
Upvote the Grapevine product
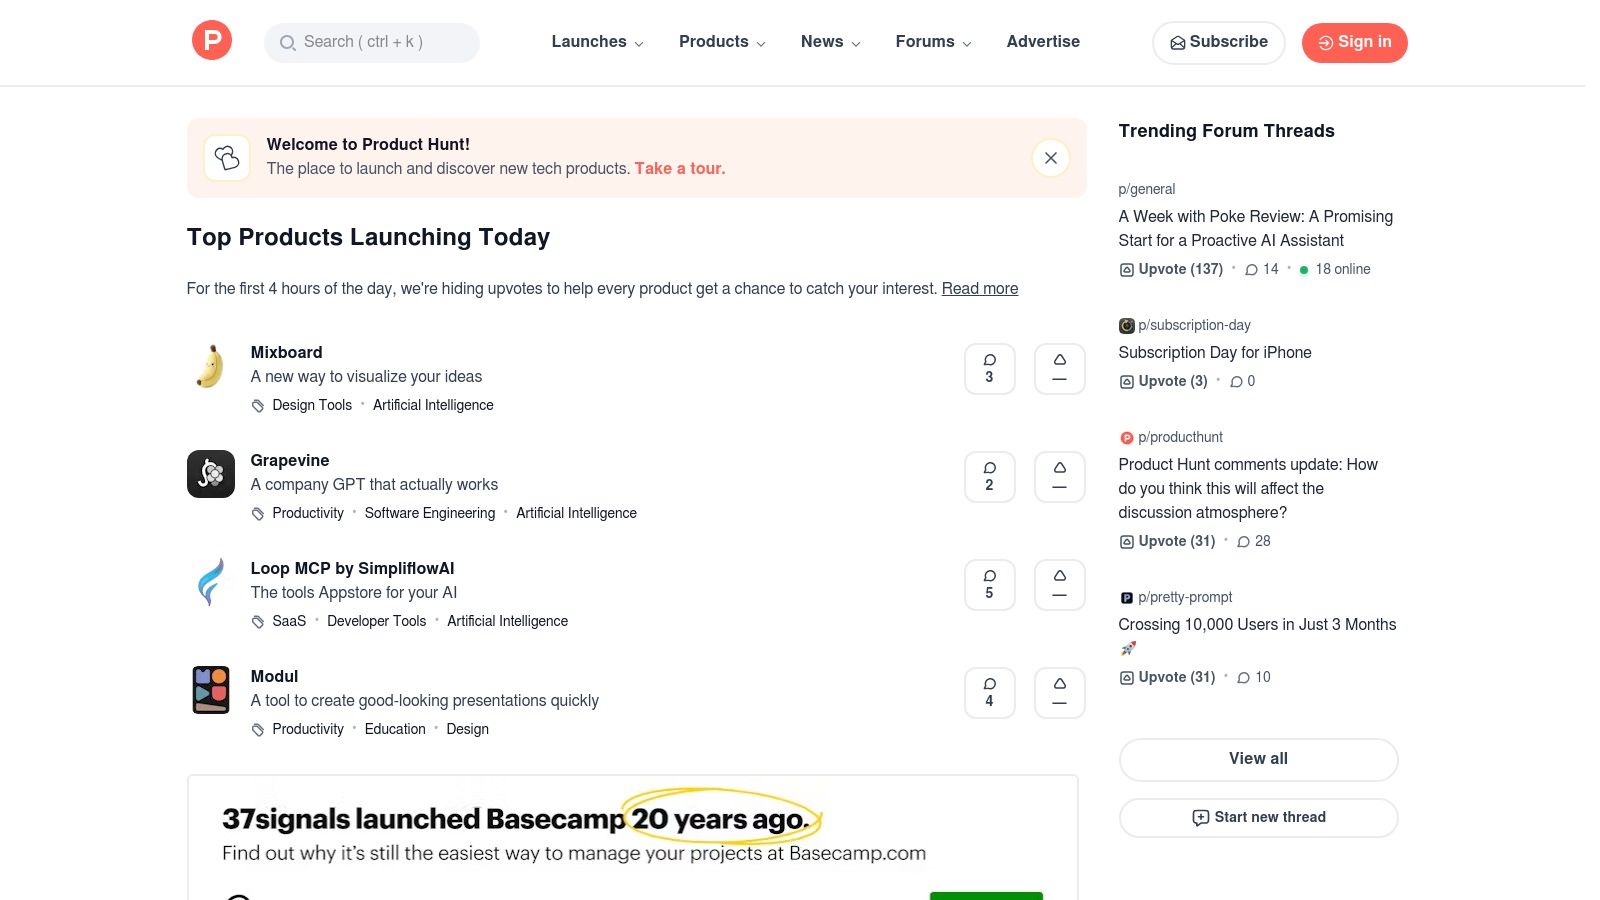click(1059, 477)
